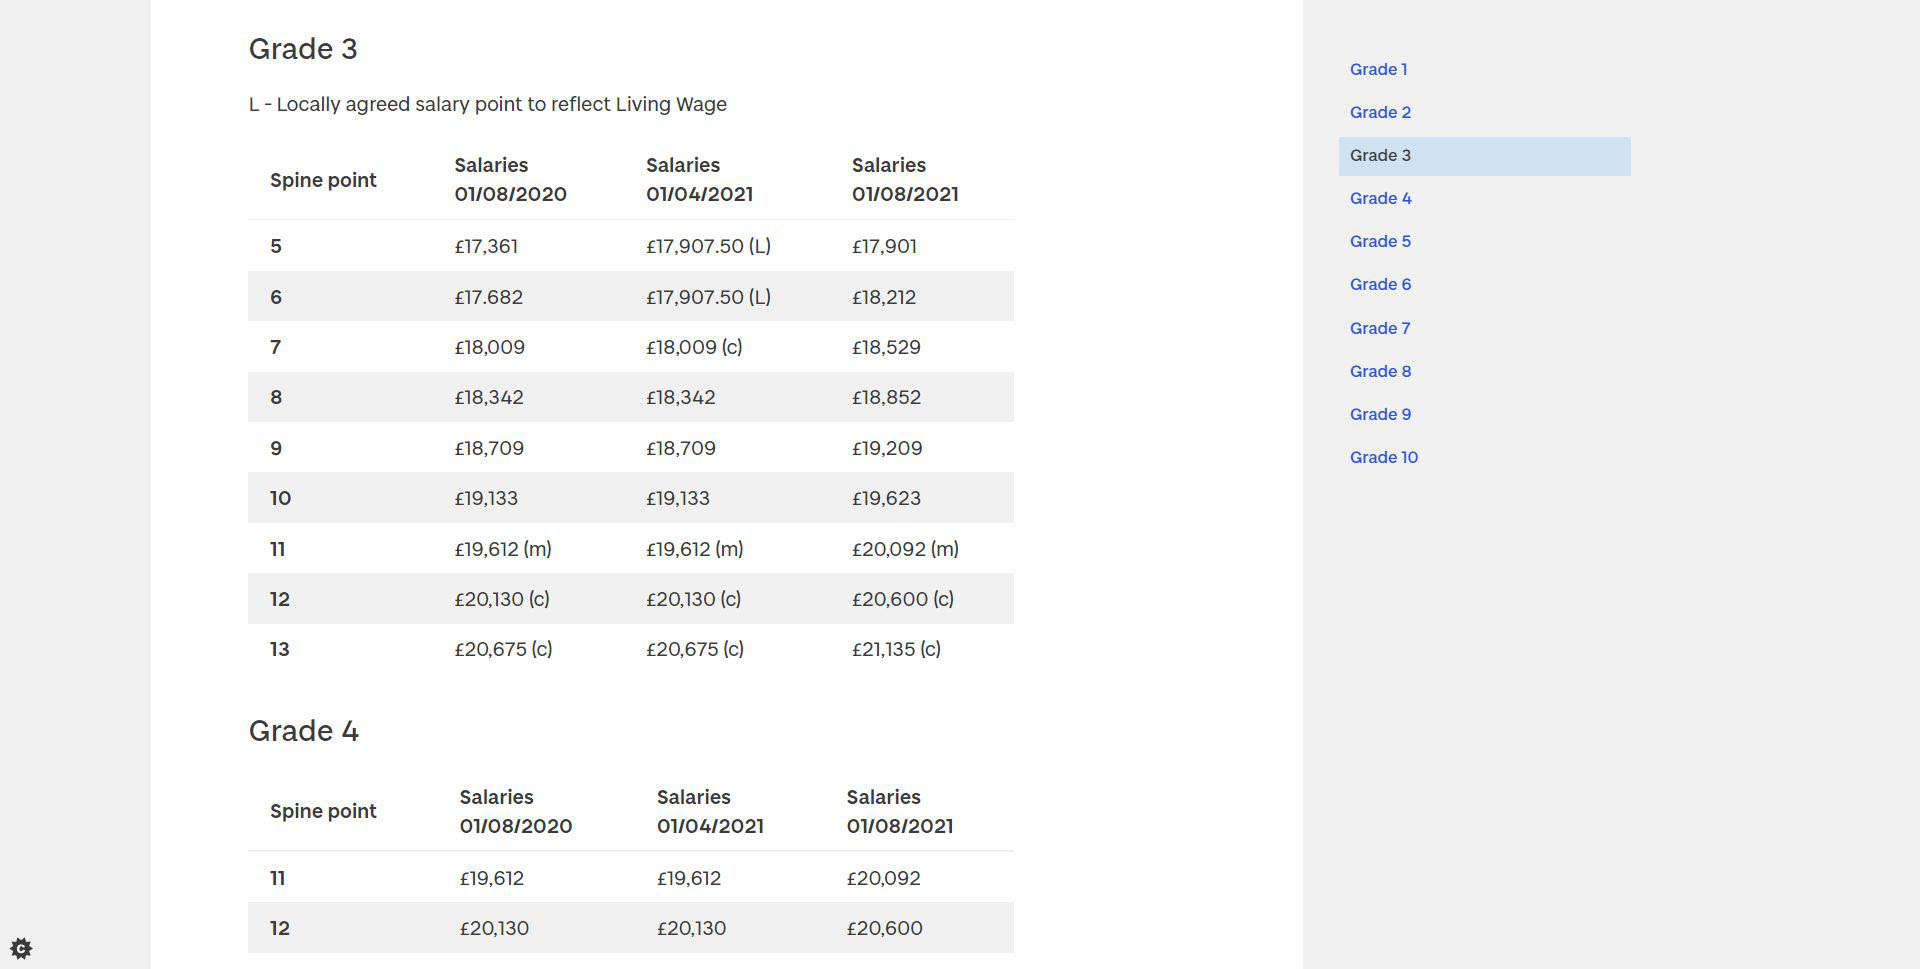The width and height of the screenshot is (1920, 969).
Task: Go to Grade 10 in sidebar
Action: [1383, 458]
